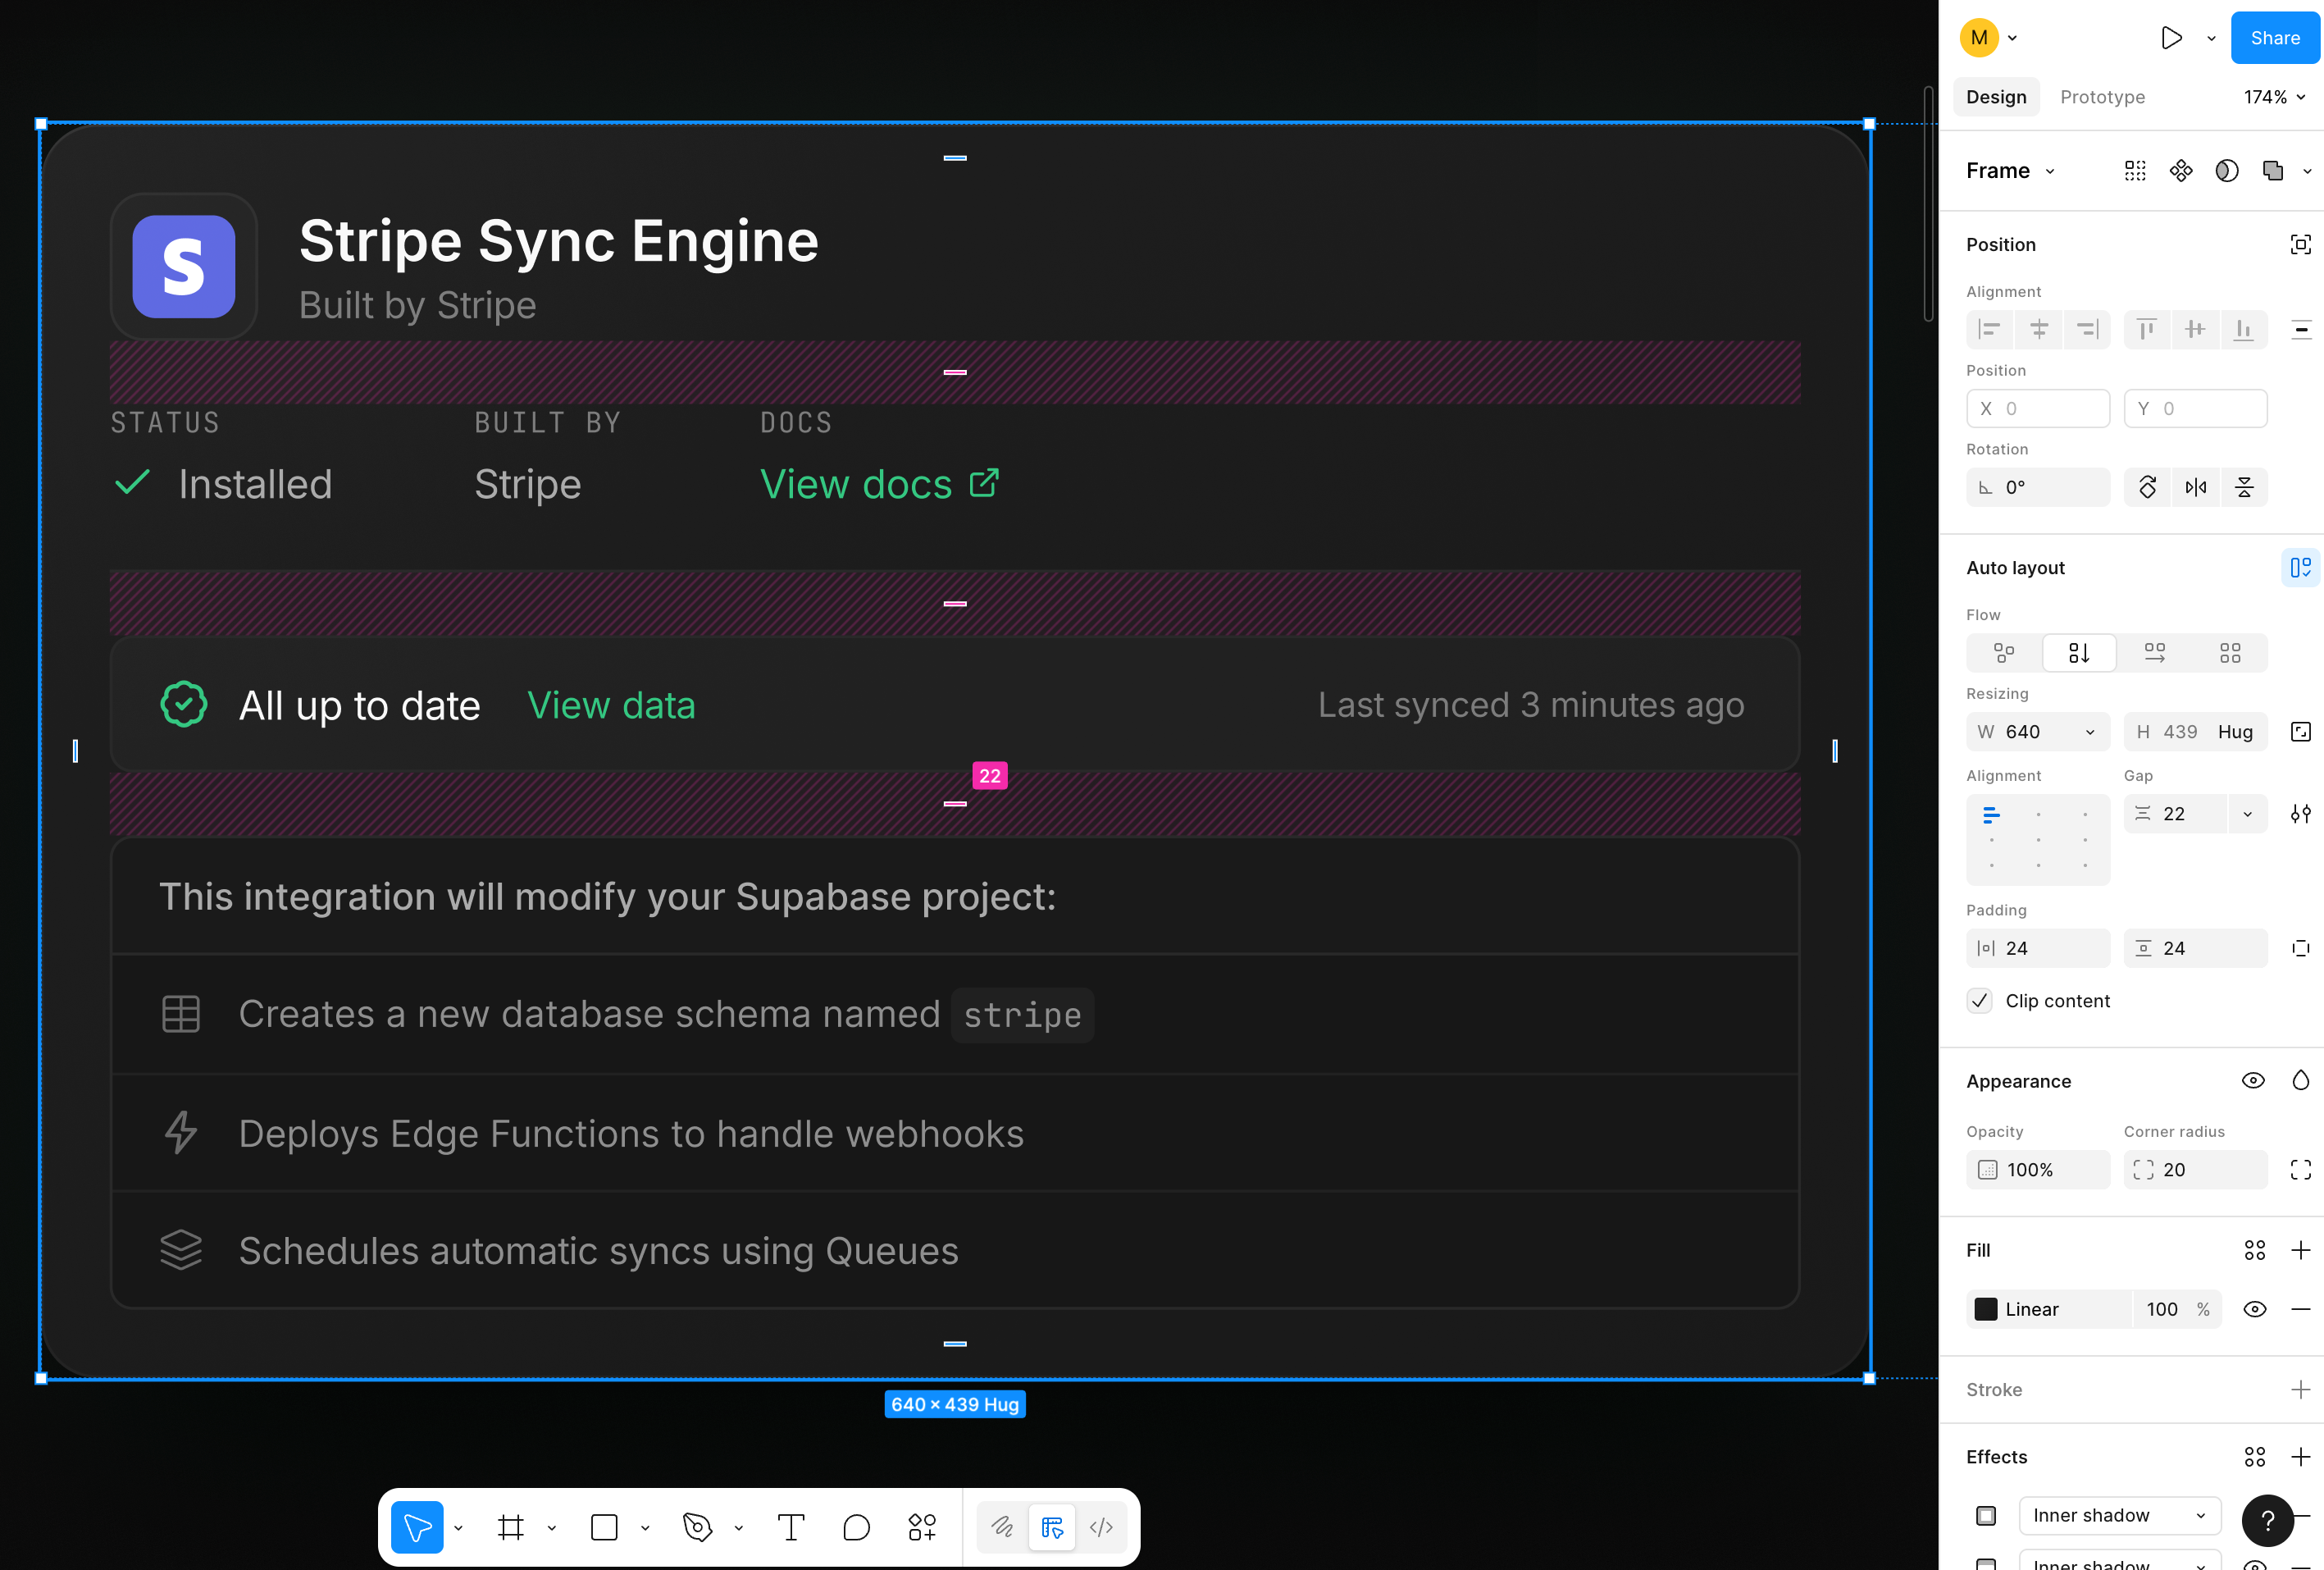This screenshot has height=1570, width=2324.
Task: Switch to the Prototype tab
Action: (x=2102, y=97)
